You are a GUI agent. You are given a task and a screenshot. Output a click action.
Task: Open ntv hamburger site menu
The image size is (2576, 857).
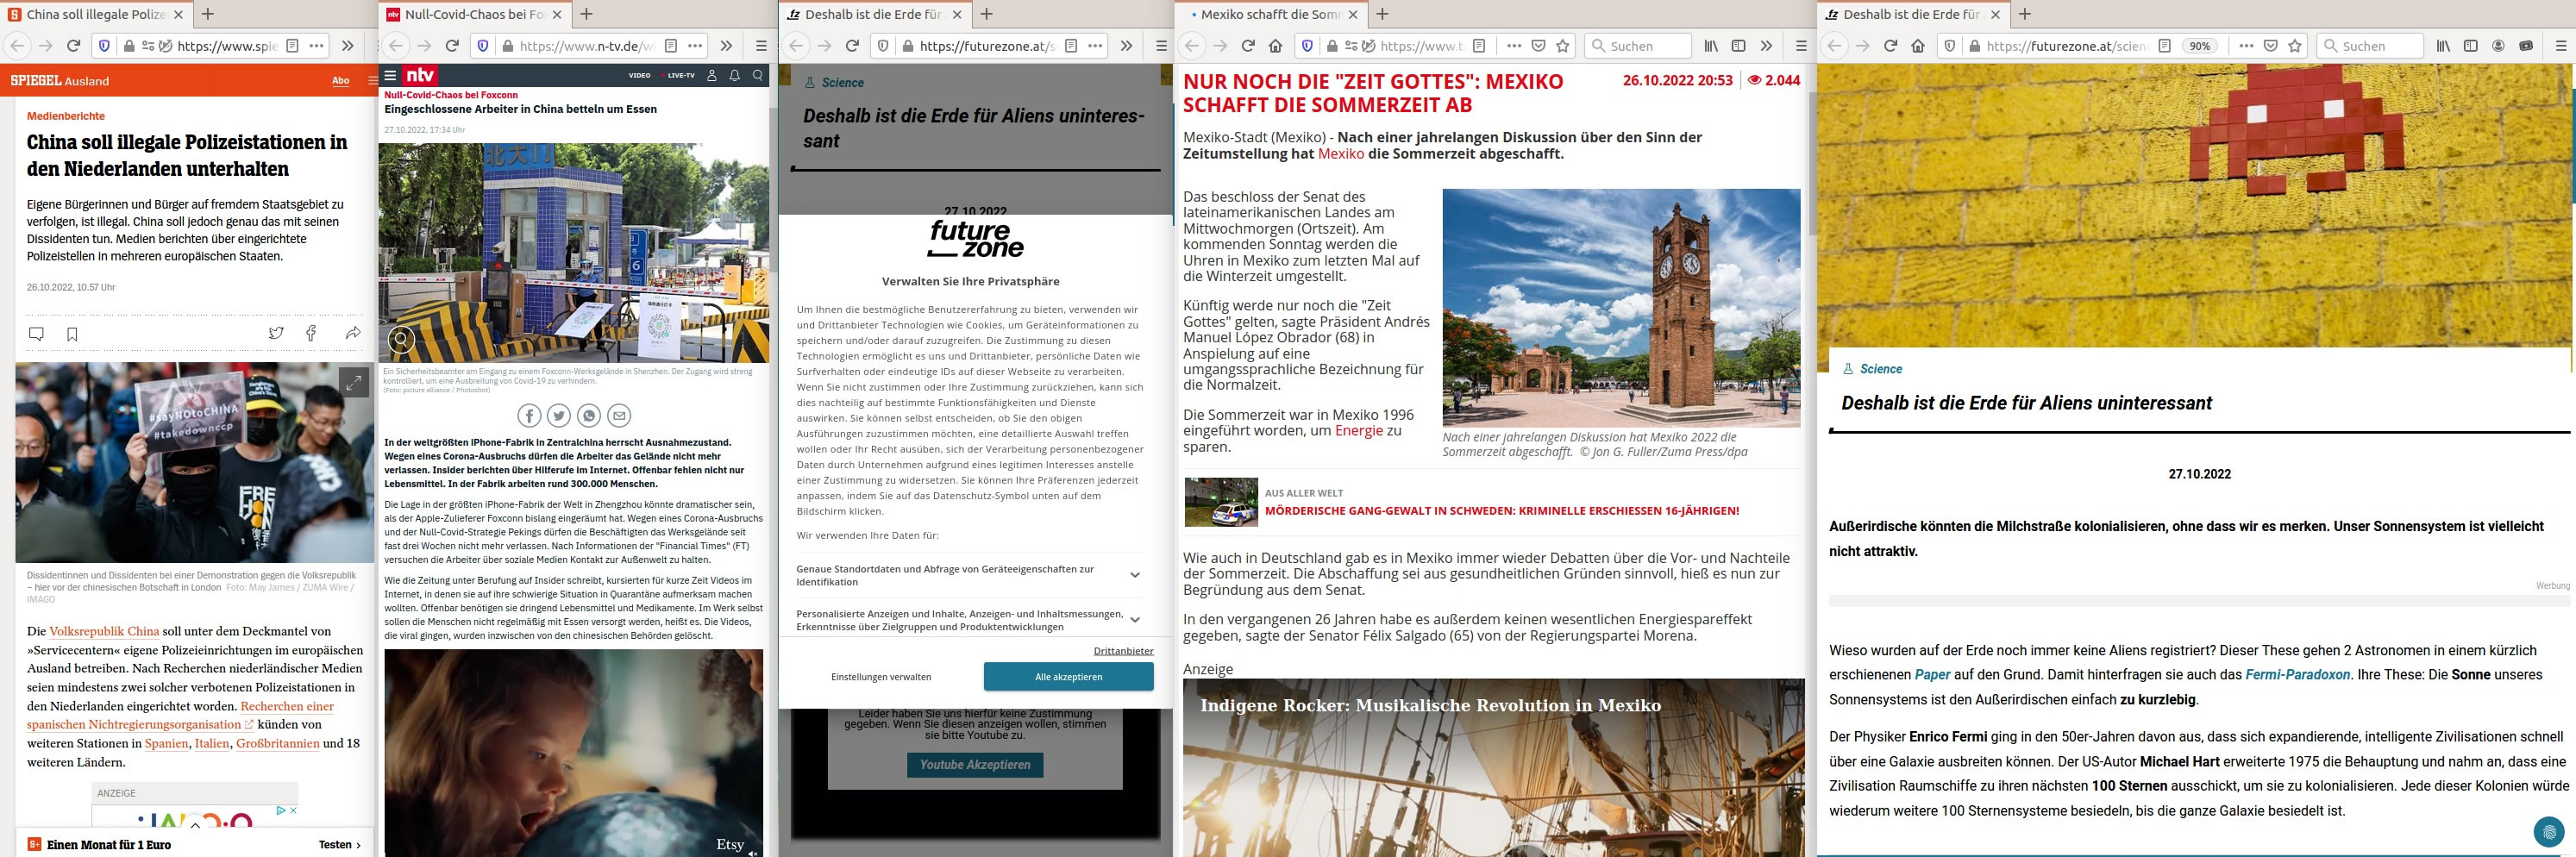click(391, 75)
